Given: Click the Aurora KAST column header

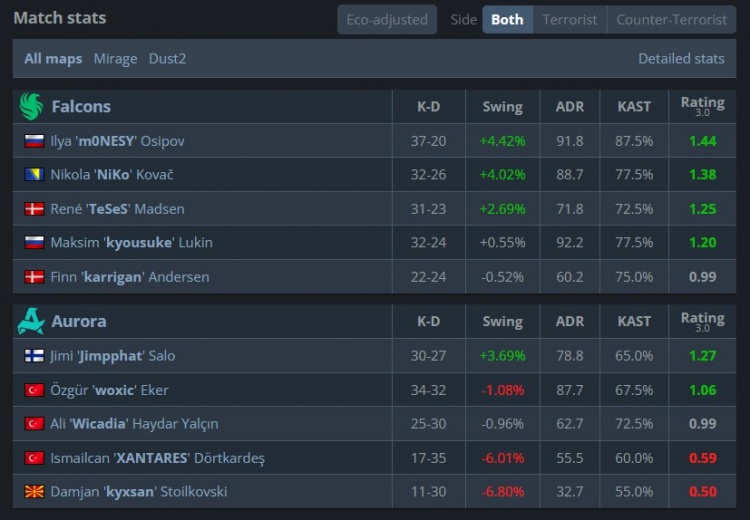Looking at the screenshot, I should pyautogui.click(x=634, y=321).
